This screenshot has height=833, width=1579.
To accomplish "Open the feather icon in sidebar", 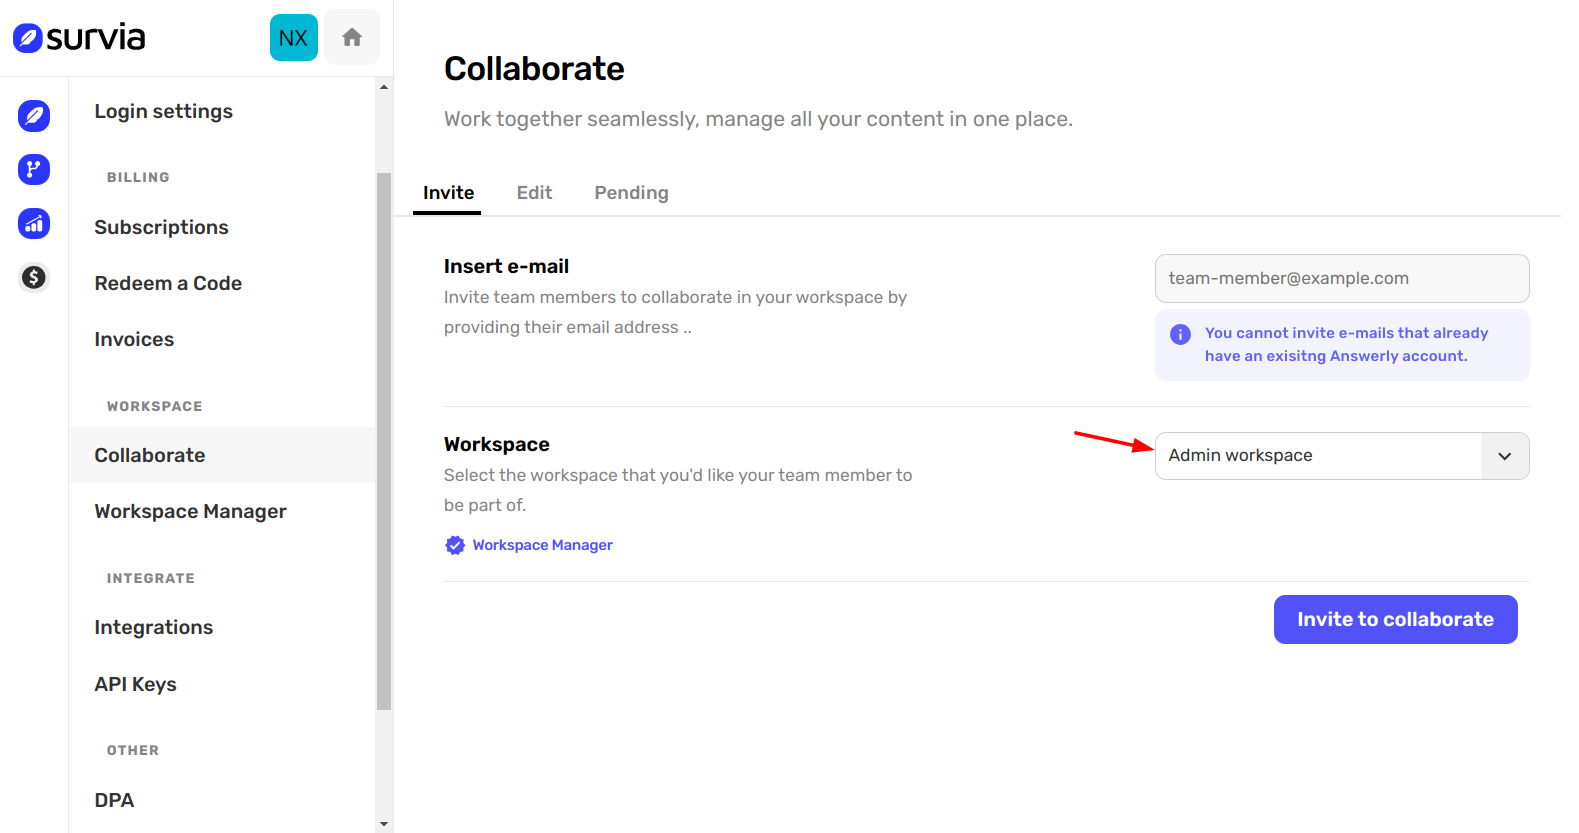I will coord(34,116).
